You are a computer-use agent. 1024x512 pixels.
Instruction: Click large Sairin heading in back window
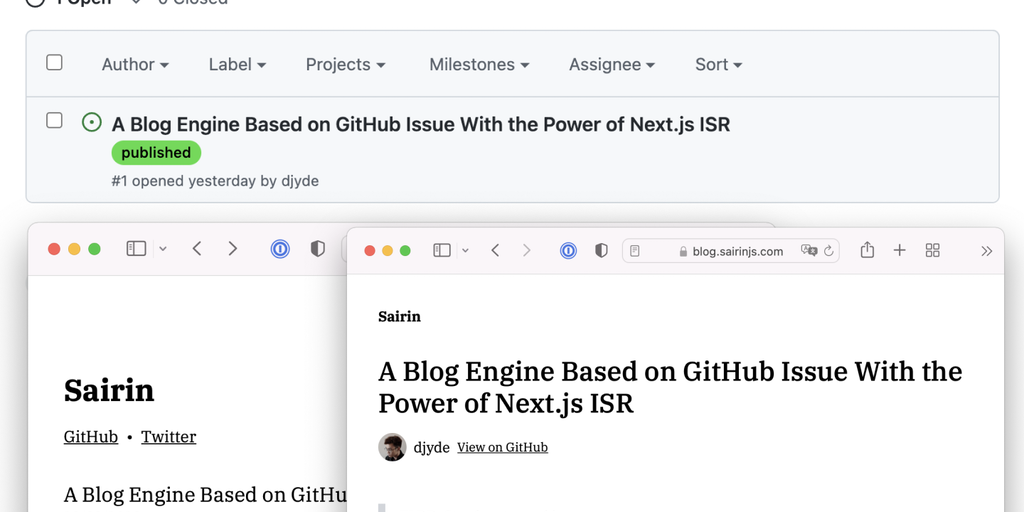(x=109, y=390)
